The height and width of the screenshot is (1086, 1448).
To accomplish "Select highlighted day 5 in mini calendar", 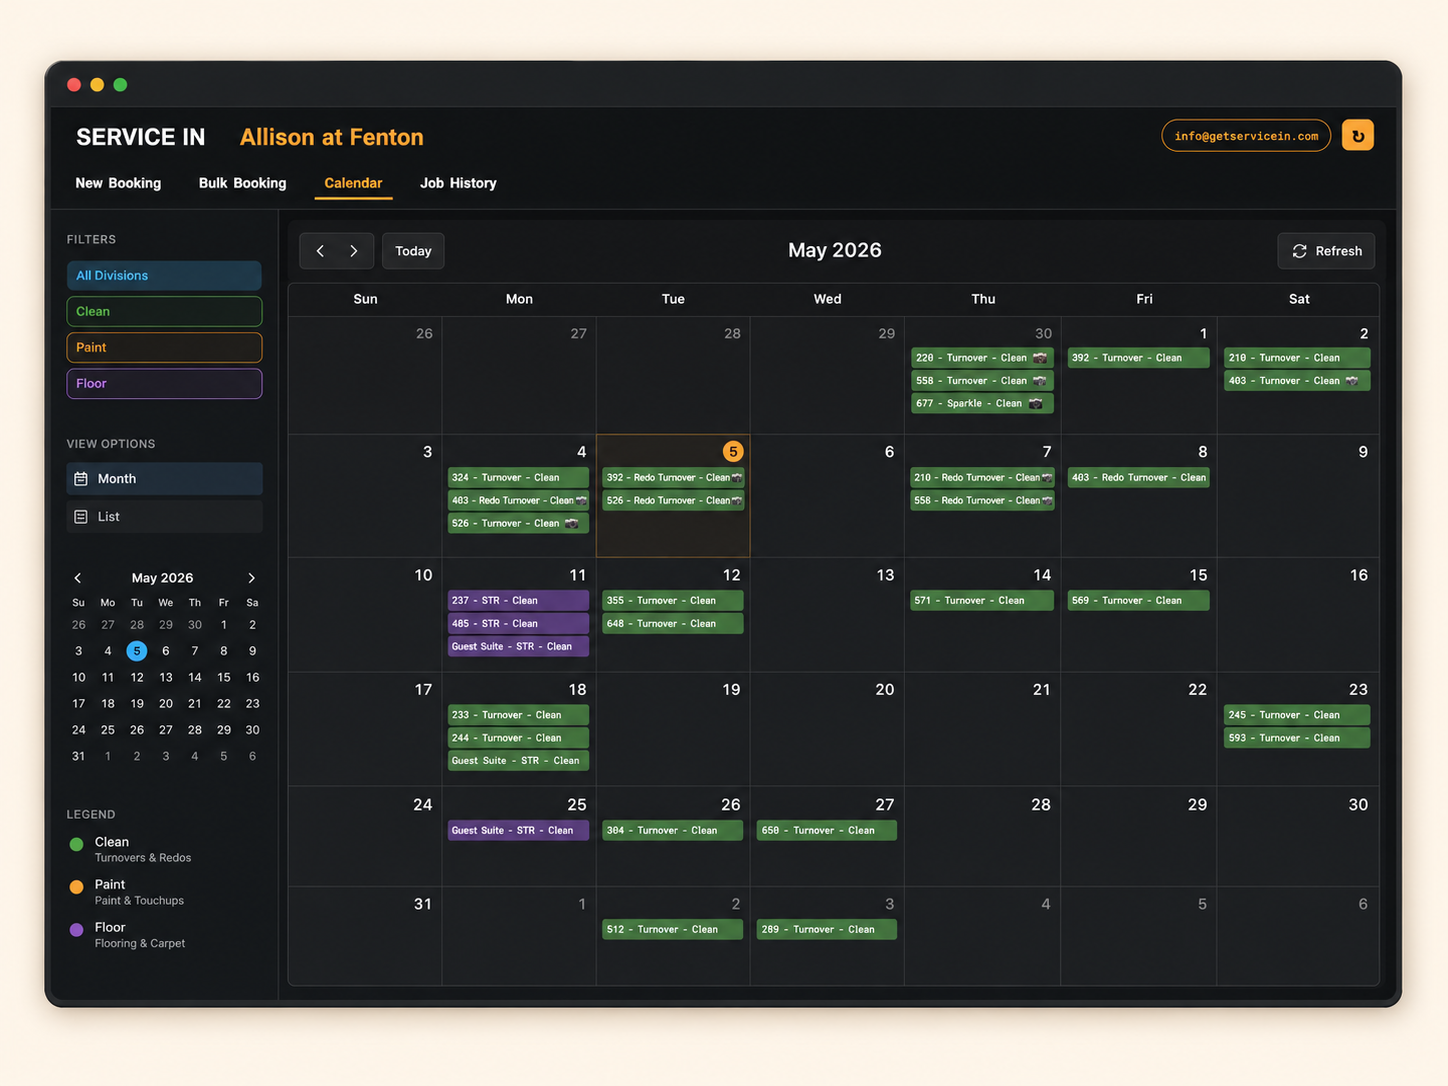I will pos(137,651).
